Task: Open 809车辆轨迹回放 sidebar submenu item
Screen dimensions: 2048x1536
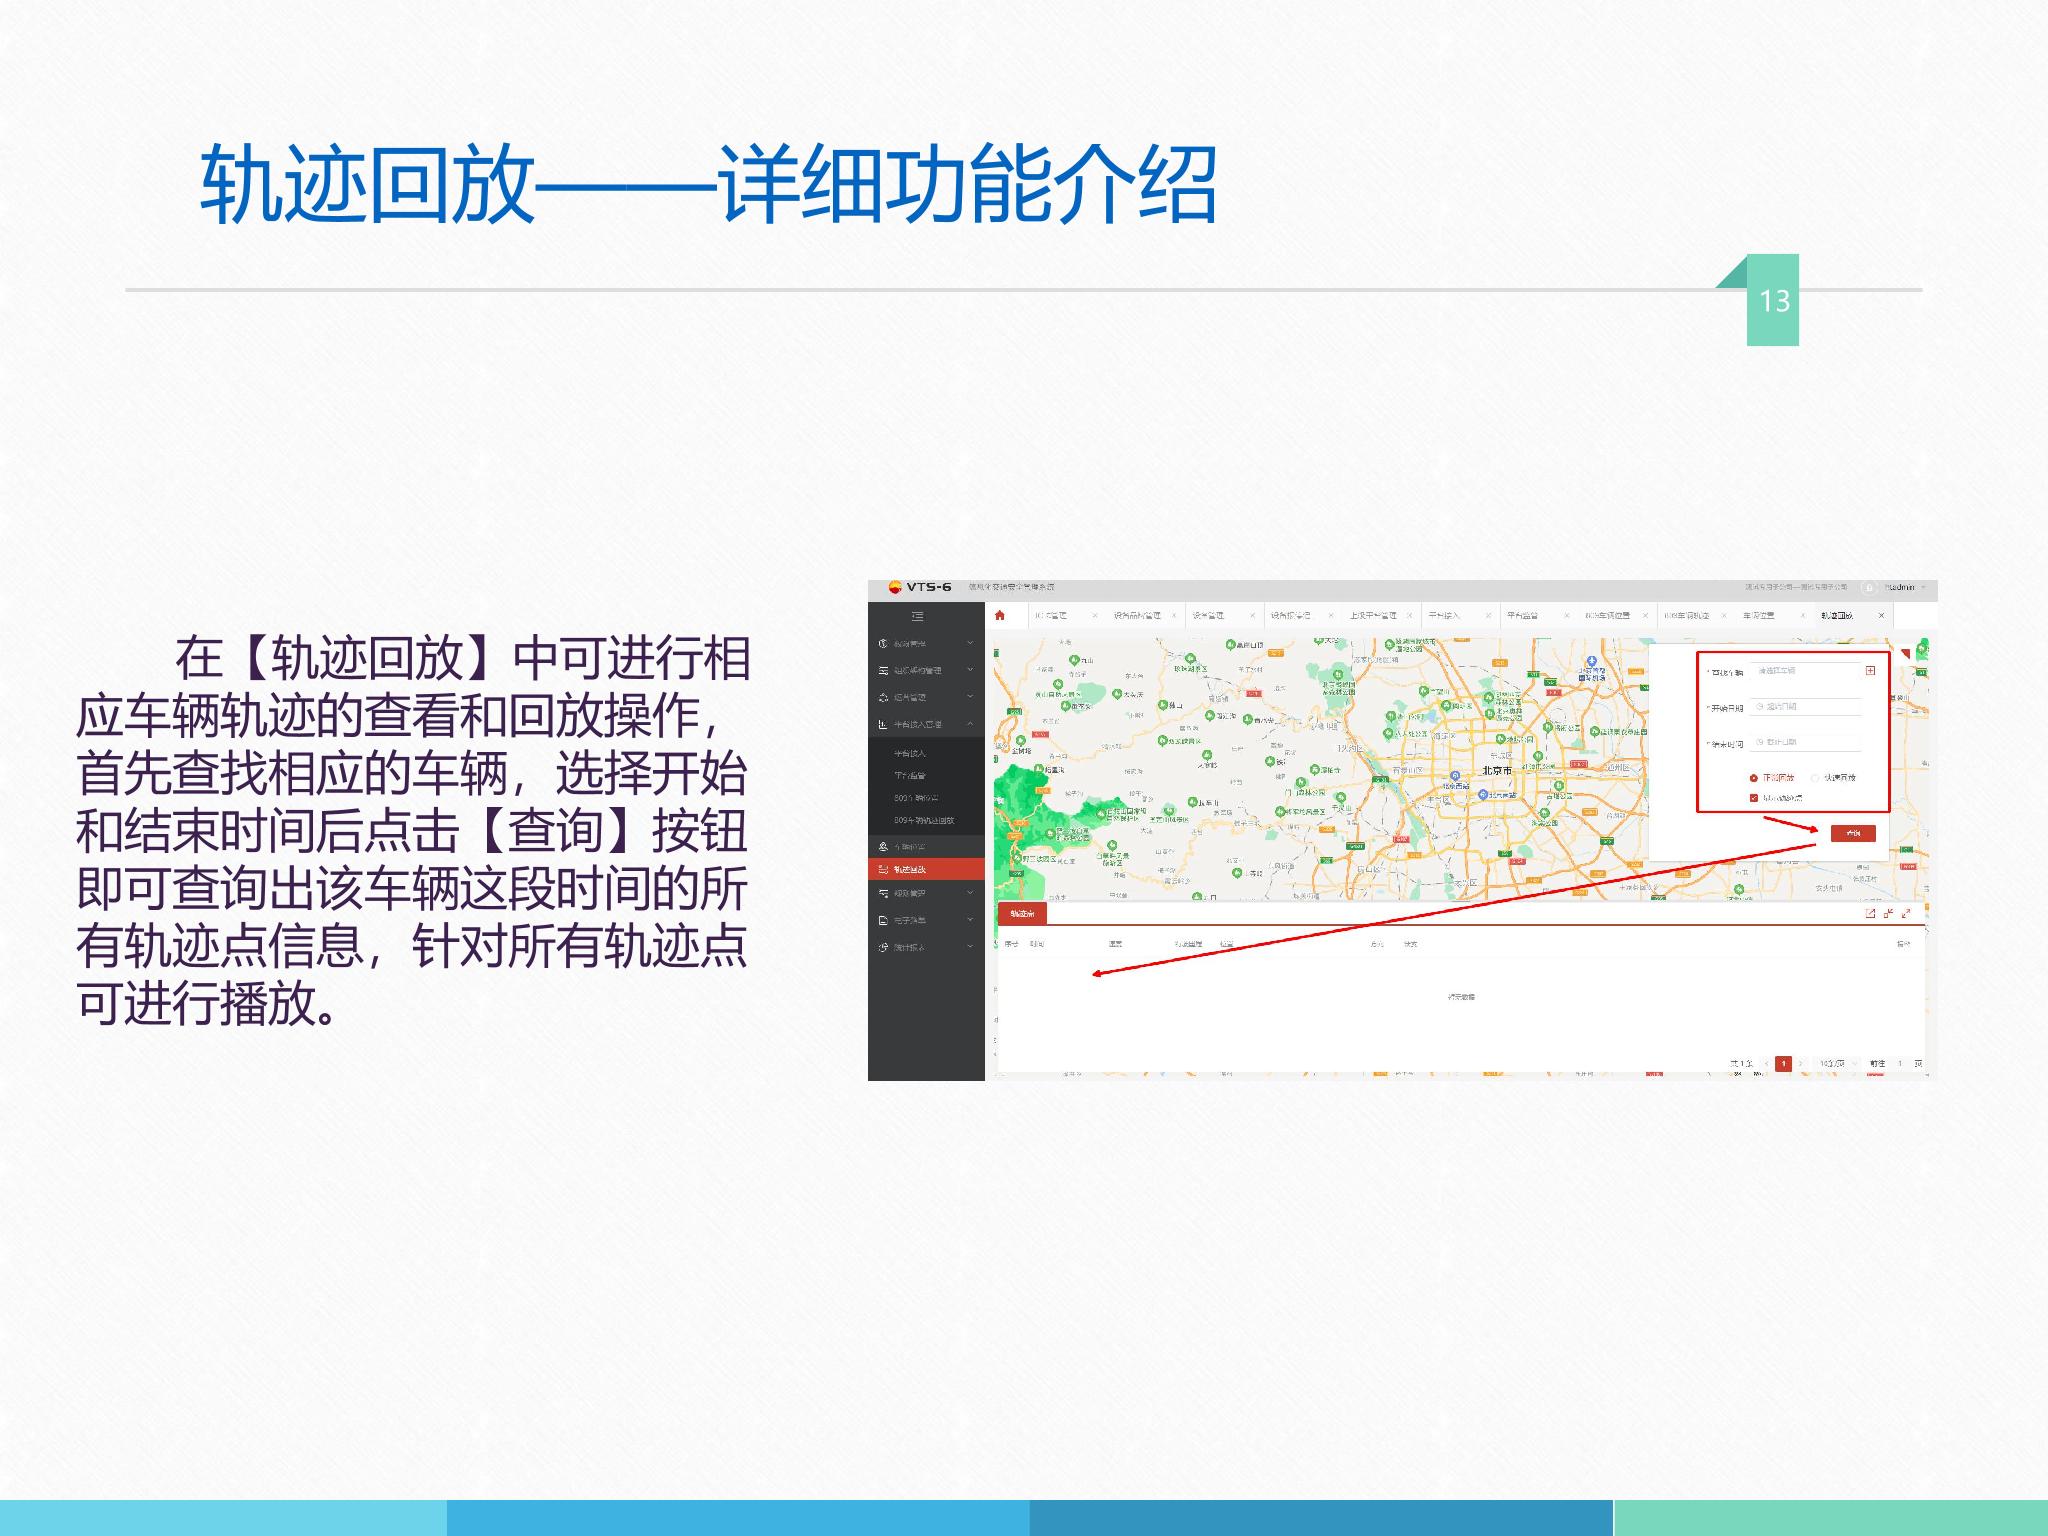Action: 926,820
